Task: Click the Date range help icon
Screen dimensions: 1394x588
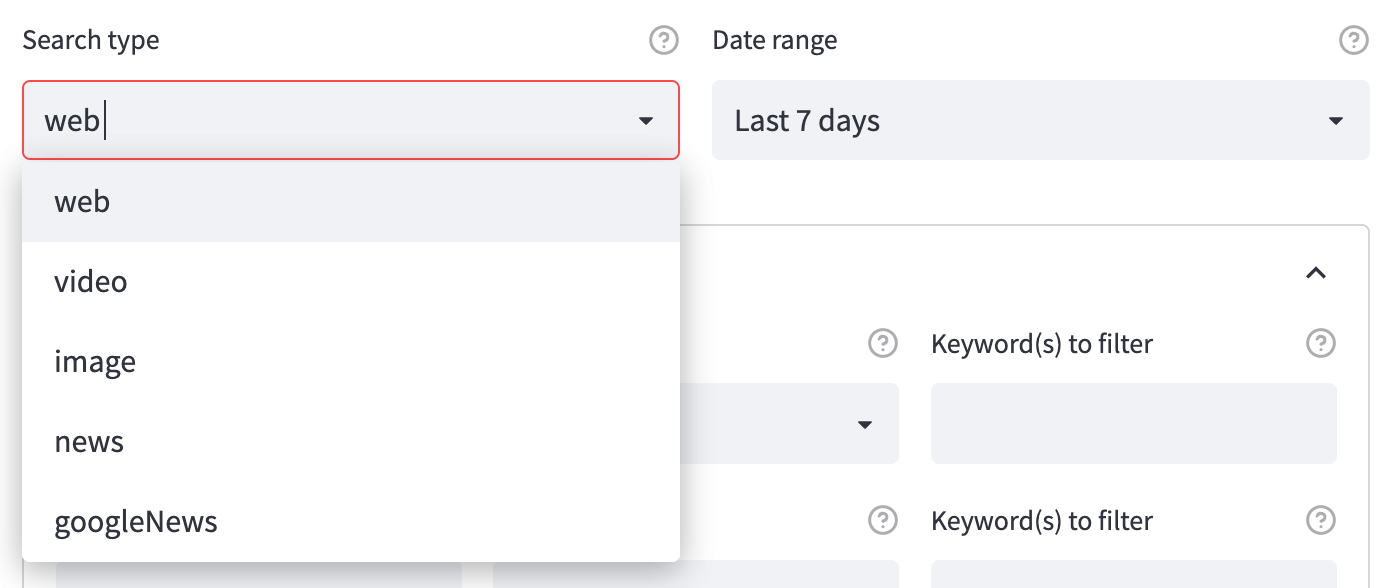Action: [x=1353, y=41]
